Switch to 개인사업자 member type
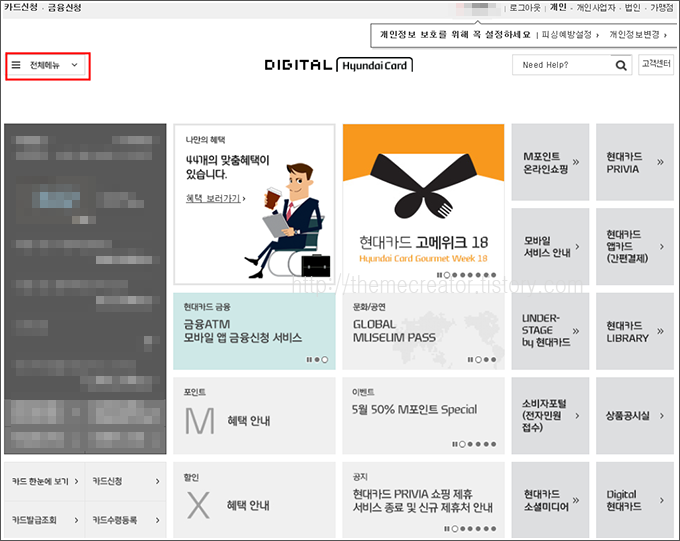 tap(596, 8)
